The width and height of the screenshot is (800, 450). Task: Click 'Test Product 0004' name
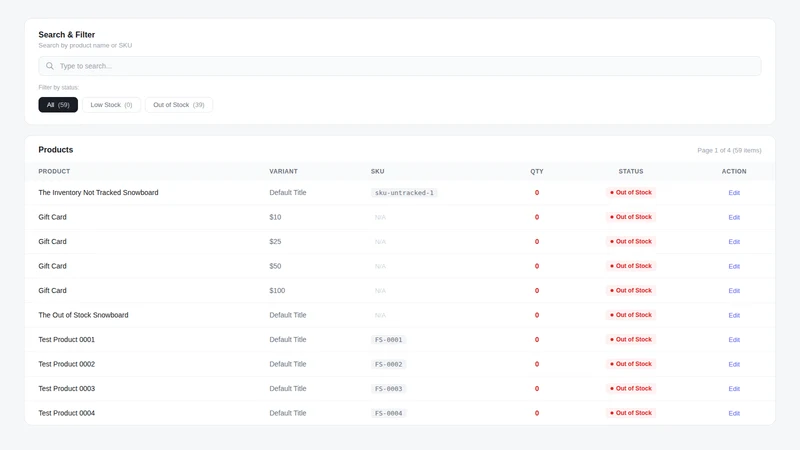pyautogui.click(x=66, y=413)
